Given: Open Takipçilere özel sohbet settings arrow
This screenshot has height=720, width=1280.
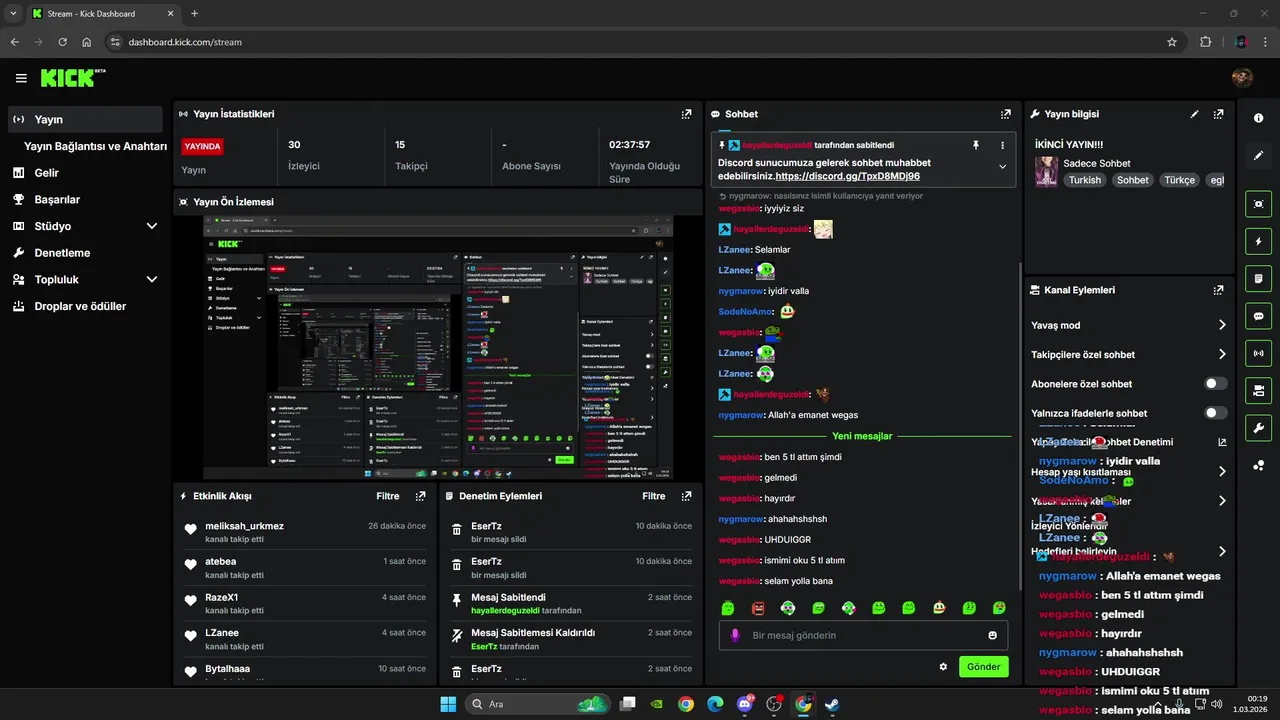Looking at the screenshot, I should [x=1222, y=354].
